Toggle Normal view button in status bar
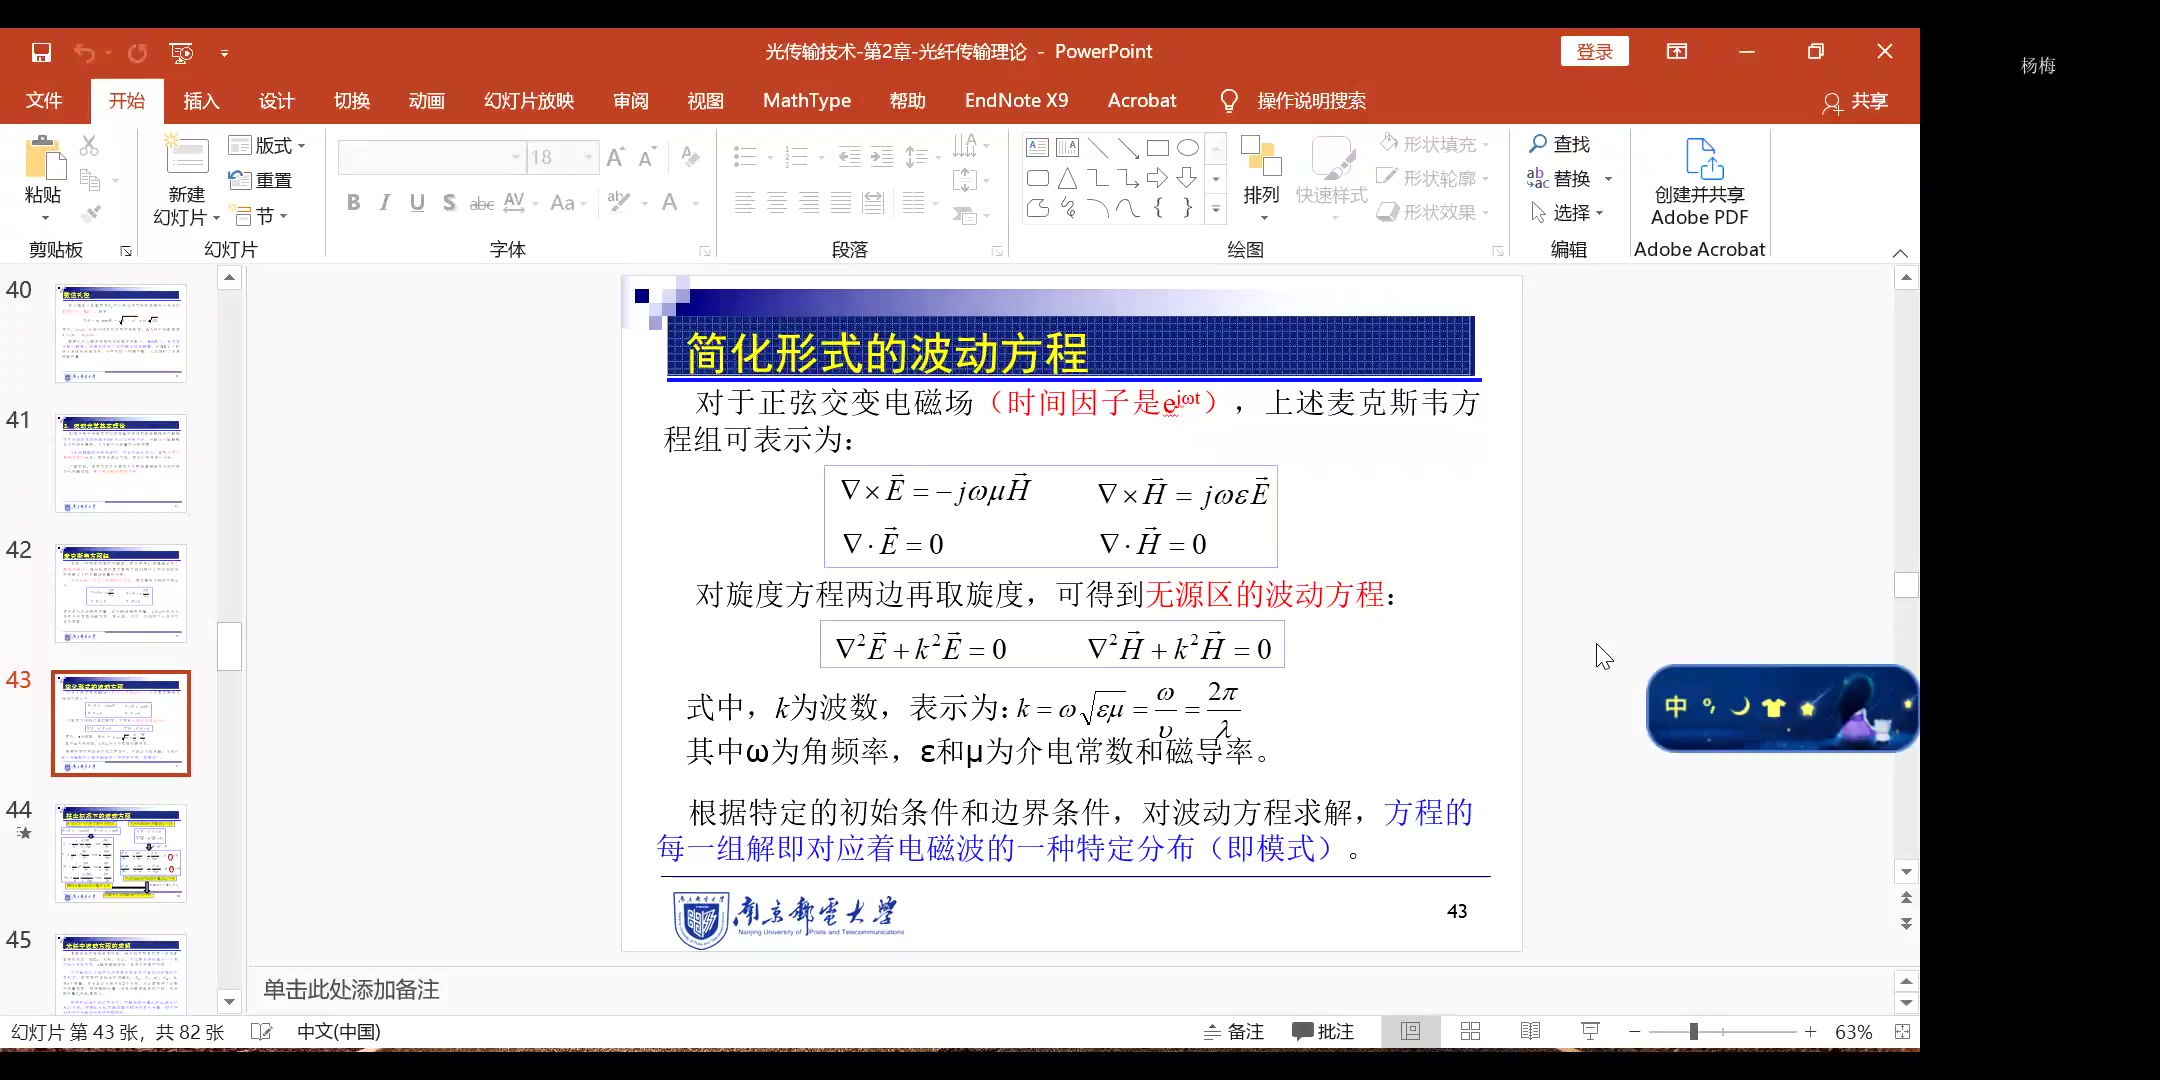 [1410, 1031]
